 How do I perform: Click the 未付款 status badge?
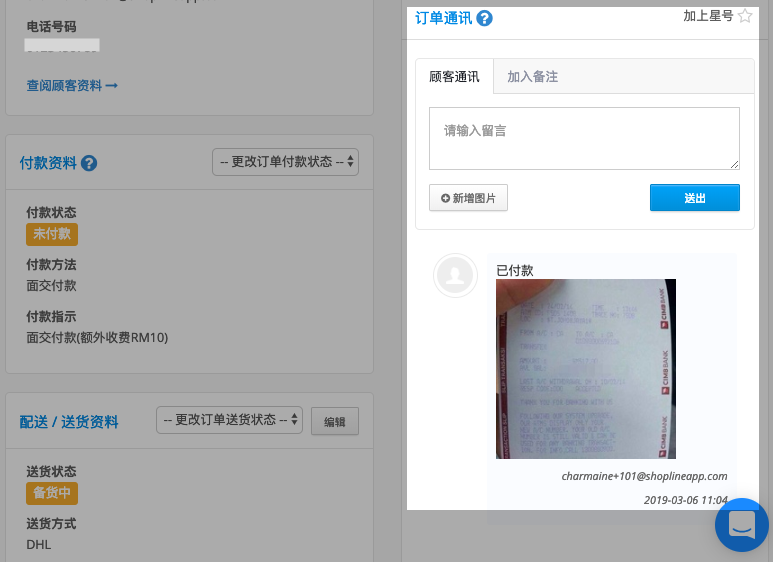click(x=52, y=234)
